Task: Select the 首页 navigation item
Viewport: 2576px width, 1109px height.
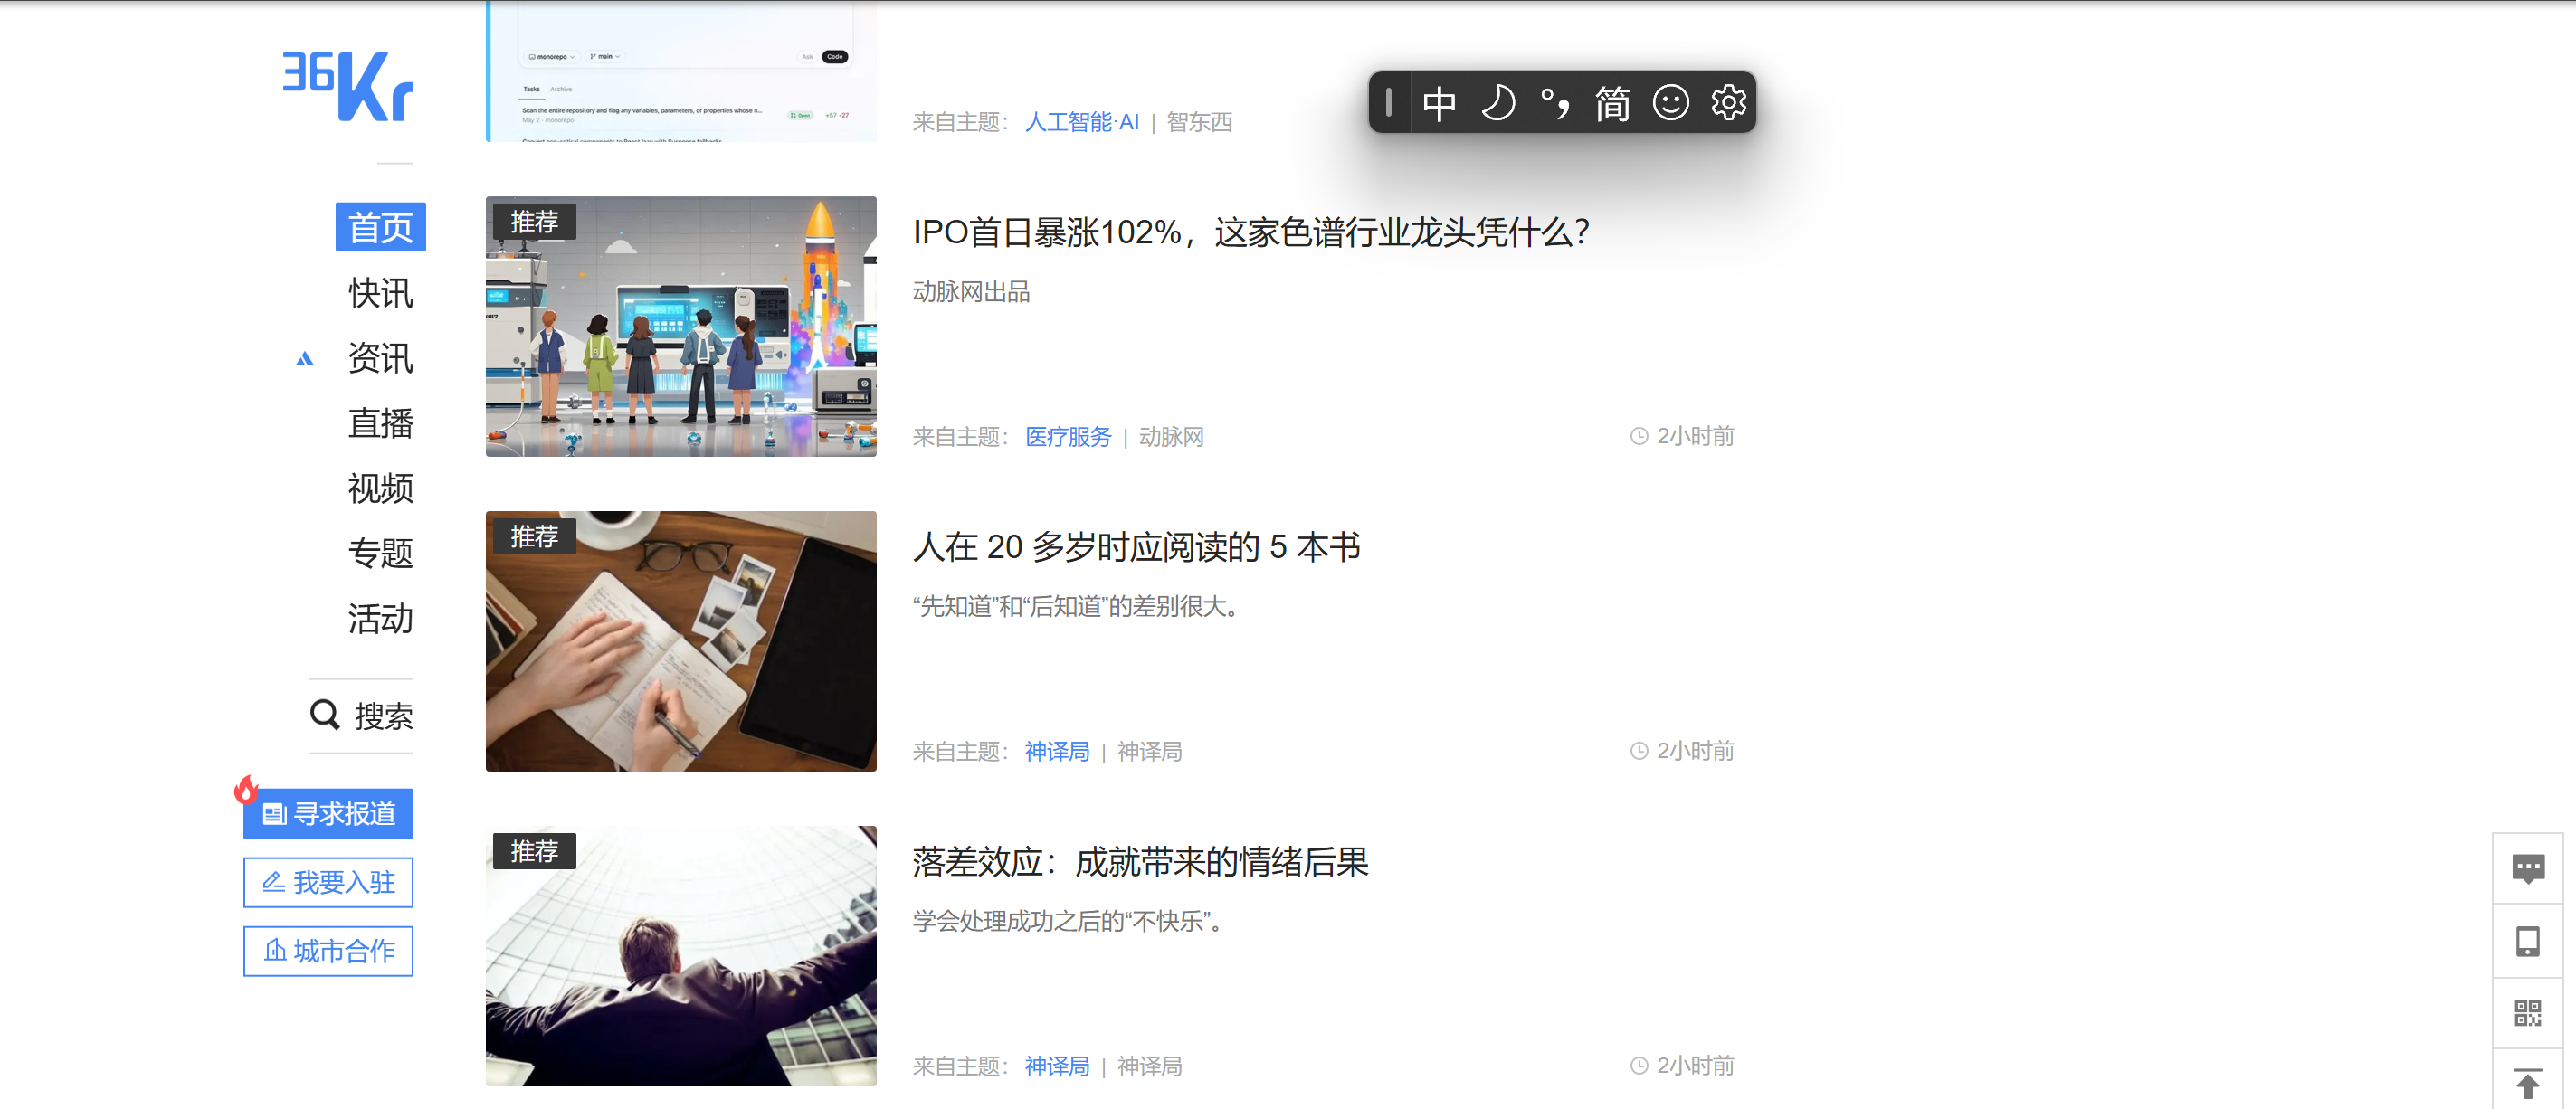Action: 380,227
